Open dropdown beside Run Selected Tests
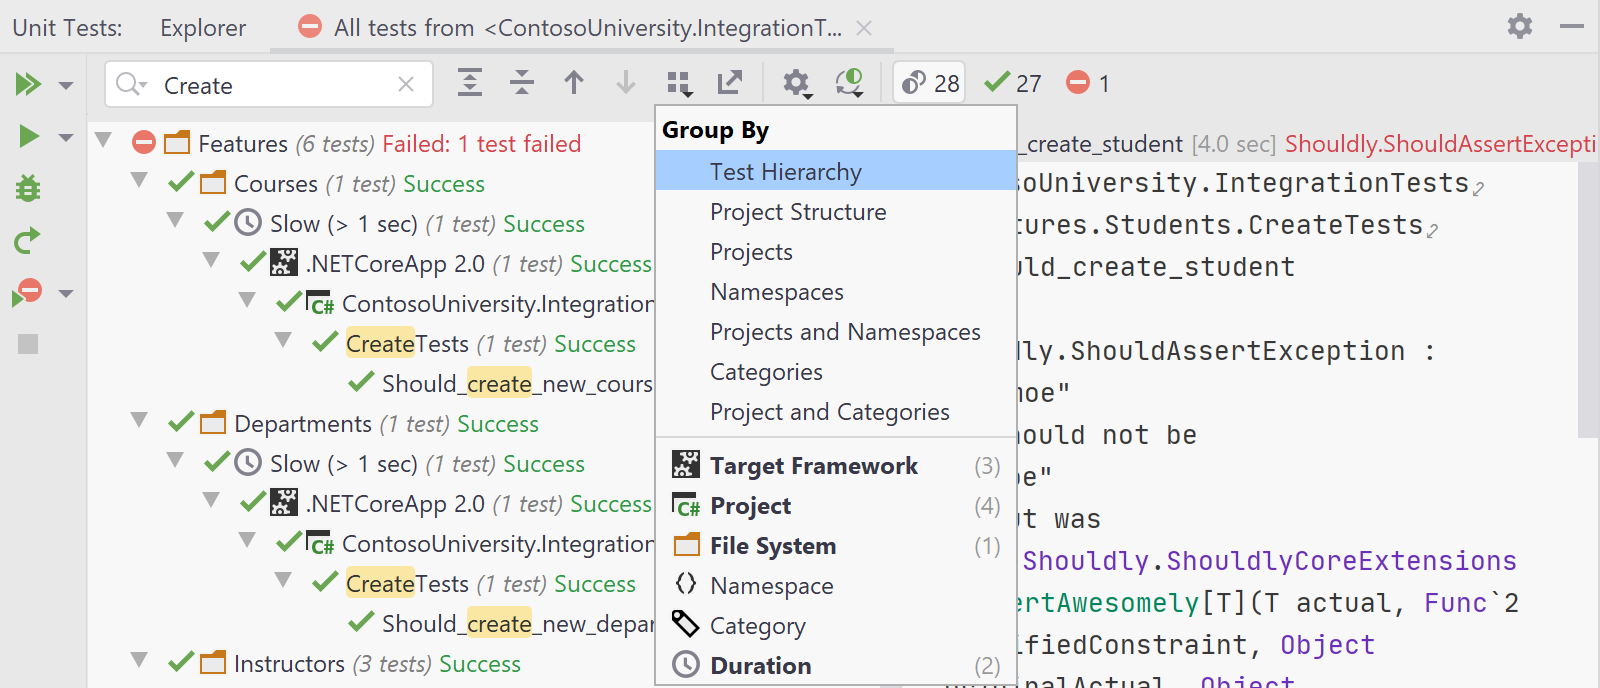Image resolution: width=1600 pixels, height=688 pixels. pyautogui.click(x=66, y=137)
